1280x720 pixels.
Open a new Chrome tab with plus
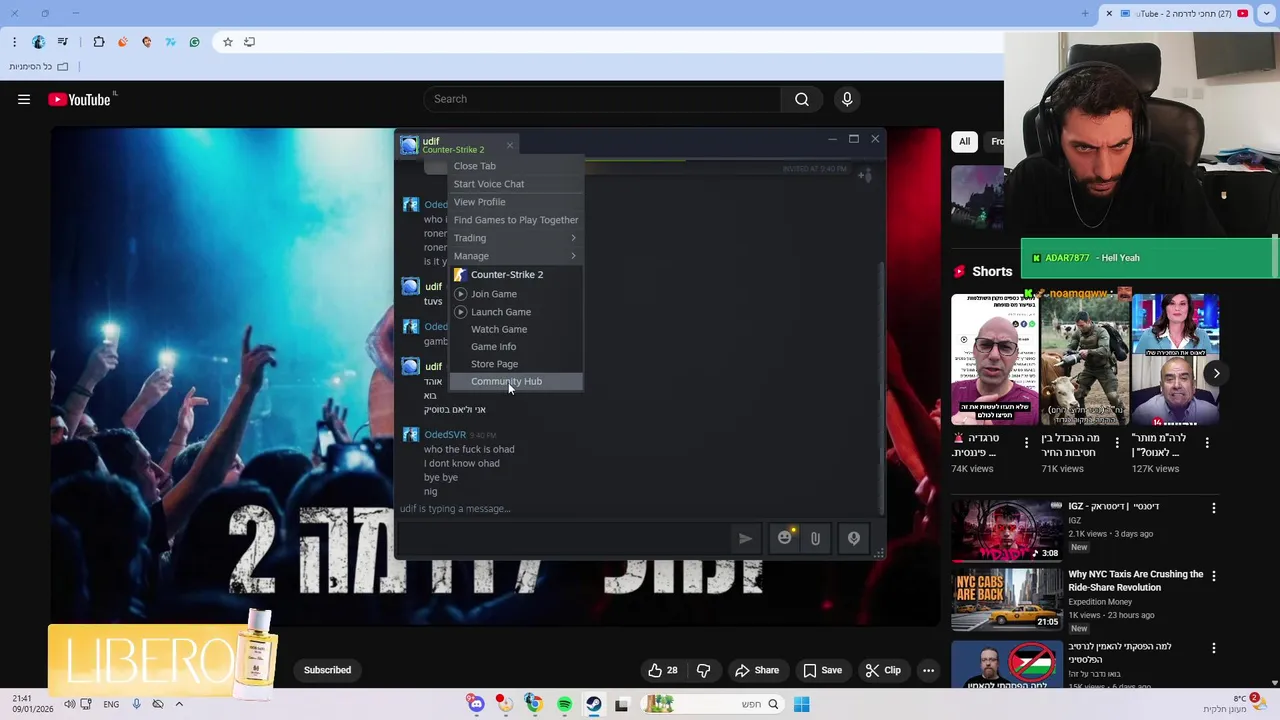coord(1085,13)
